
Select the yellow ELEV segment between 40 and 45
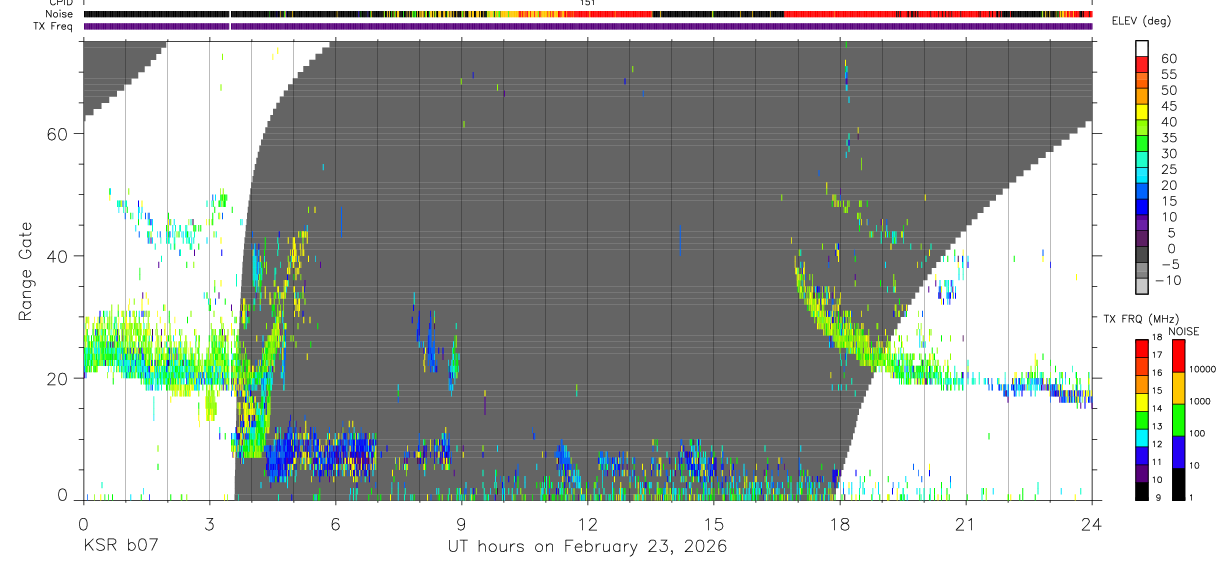tap(1142, 111)
